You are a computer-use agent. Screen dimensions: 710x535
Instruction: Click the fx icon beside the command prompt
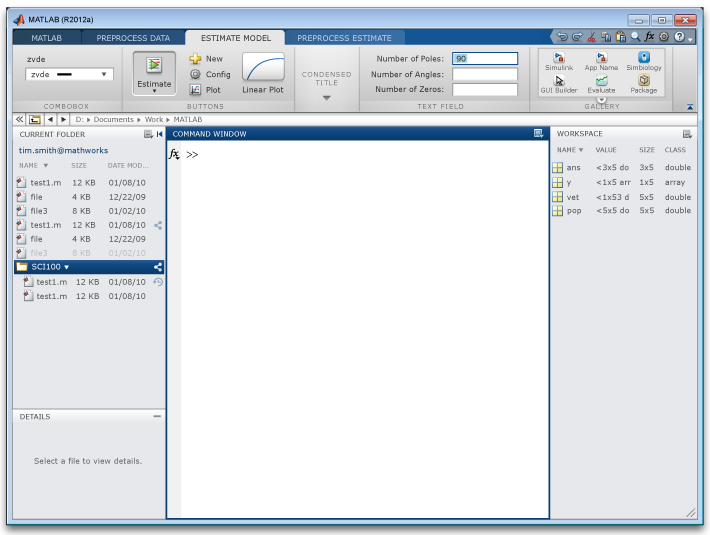pos(174,154)
